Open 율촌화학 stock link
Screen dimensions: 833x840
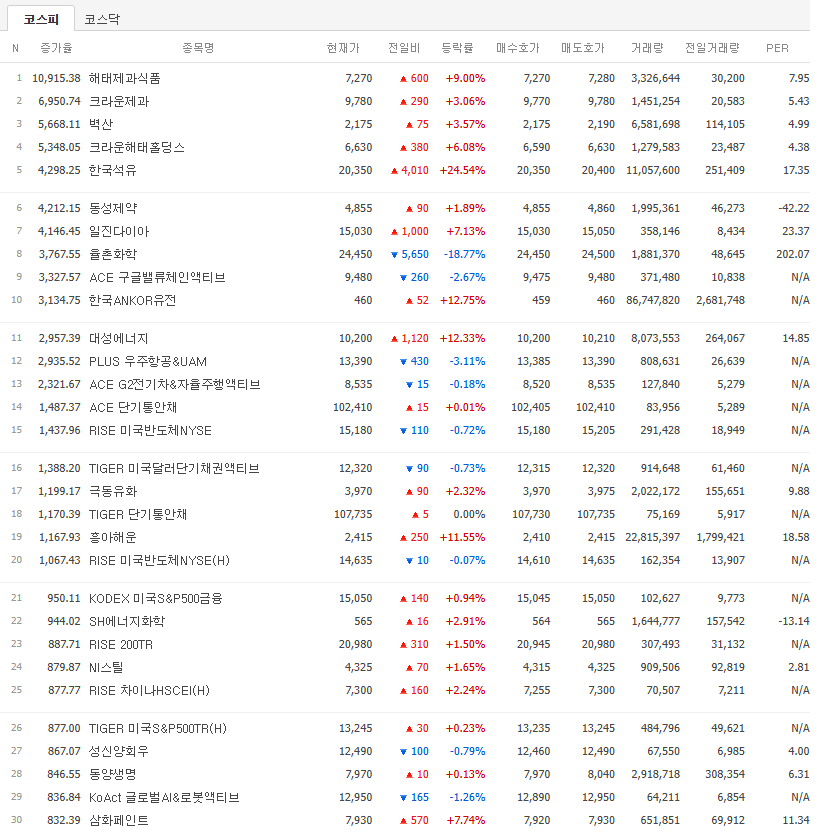click(113, 254)
